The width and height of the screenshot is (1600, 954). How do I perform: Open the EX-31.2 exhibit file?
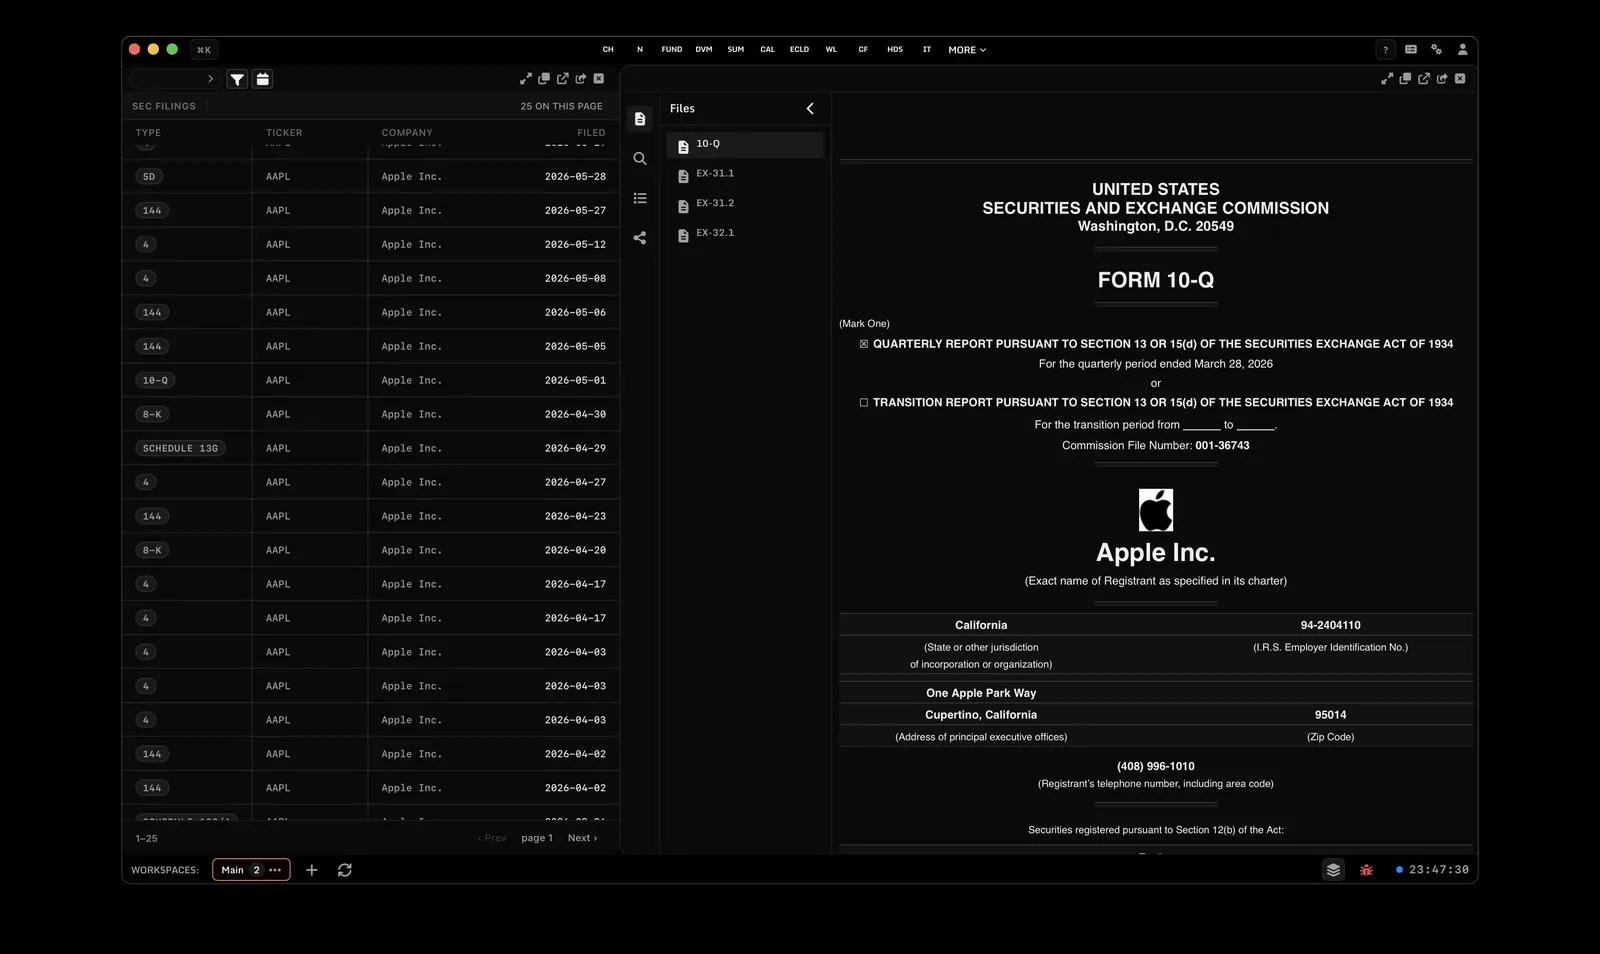(x=746, y=204)
